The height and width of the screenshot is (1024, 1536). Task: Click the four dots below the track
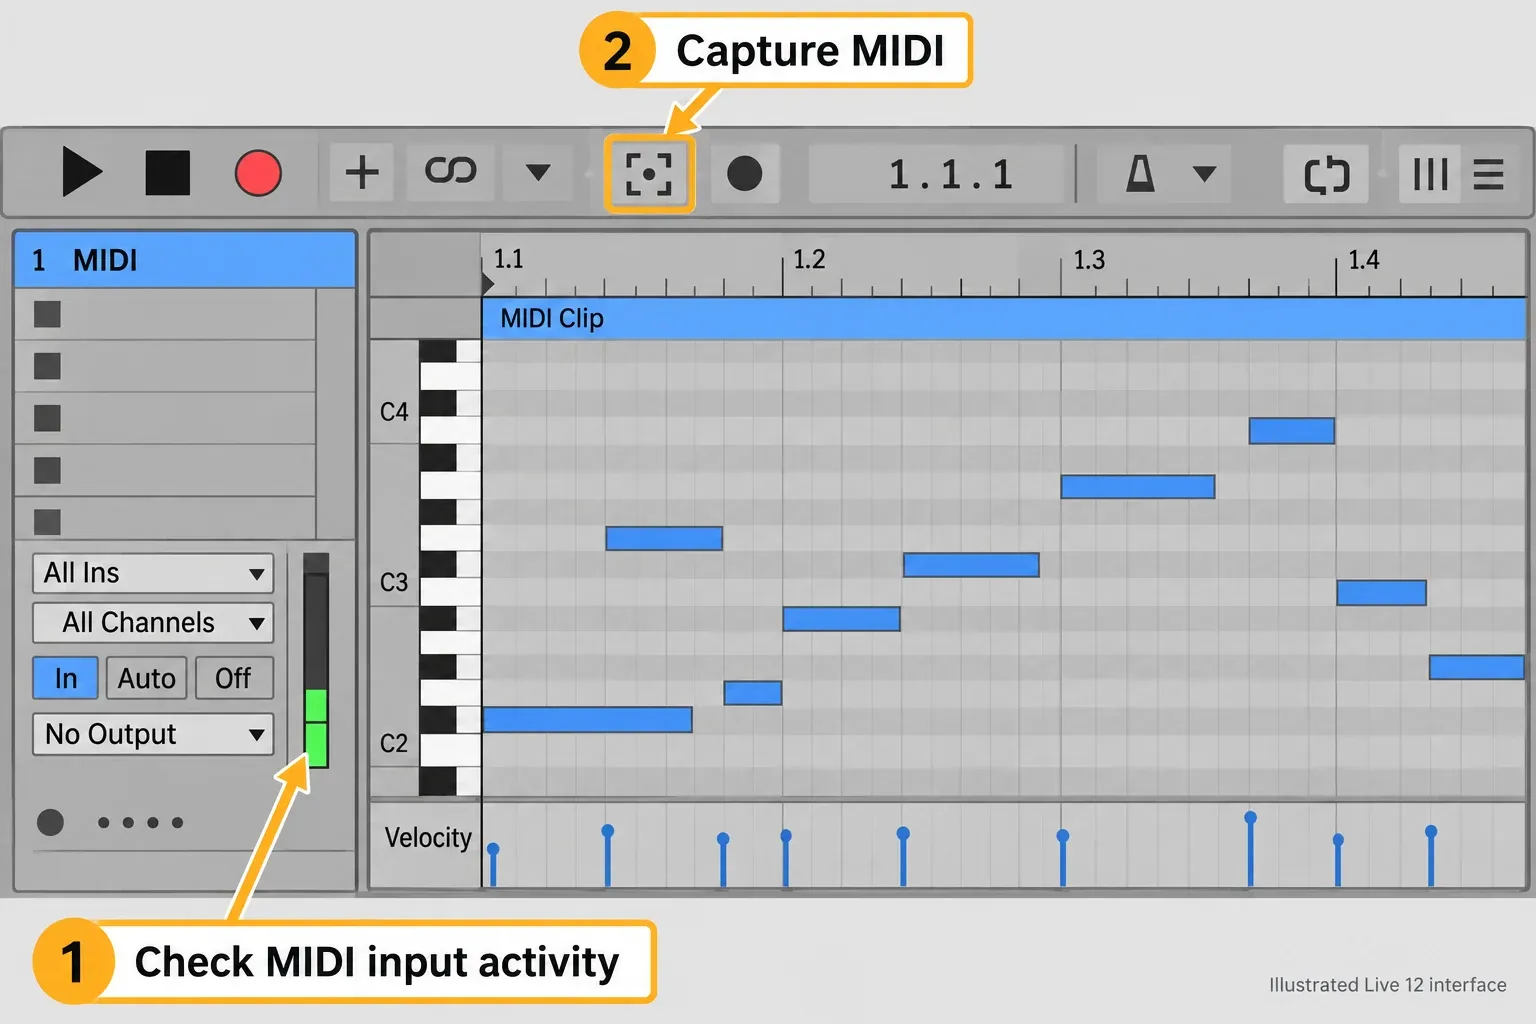coord(140,823)
